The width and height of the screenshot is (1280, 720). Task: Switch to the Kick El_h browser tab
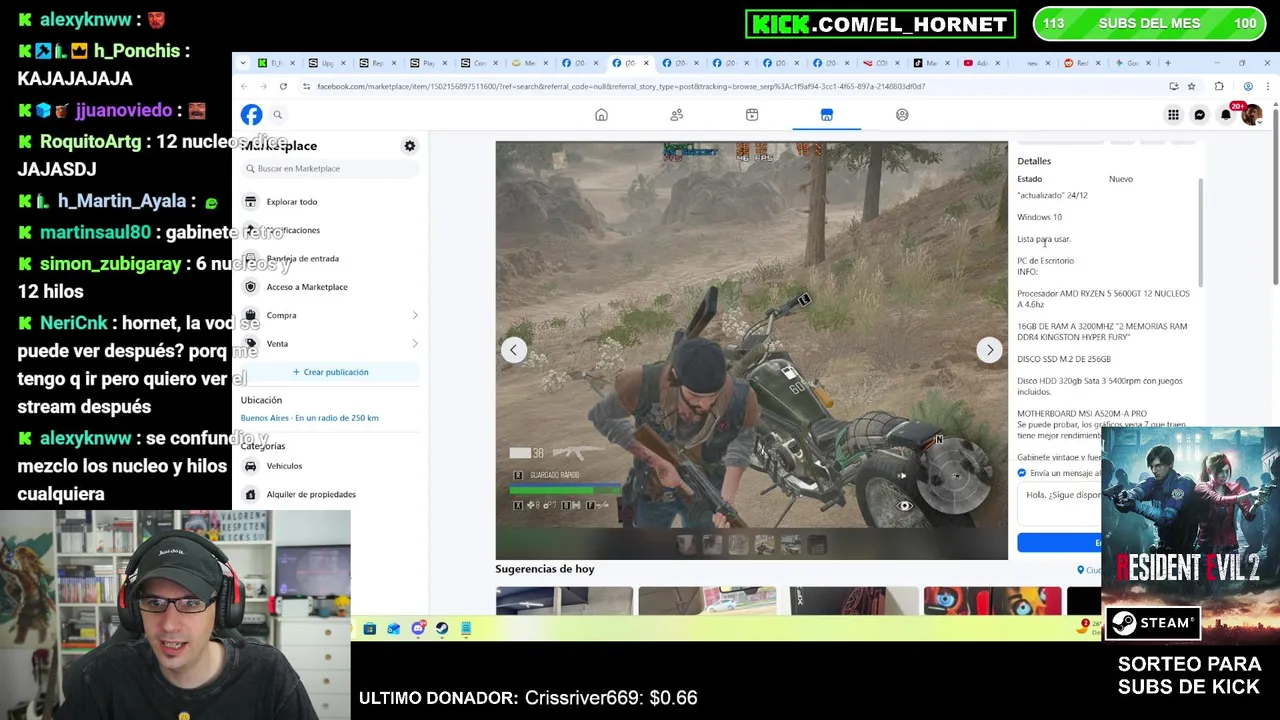click(x=276, y=63)
